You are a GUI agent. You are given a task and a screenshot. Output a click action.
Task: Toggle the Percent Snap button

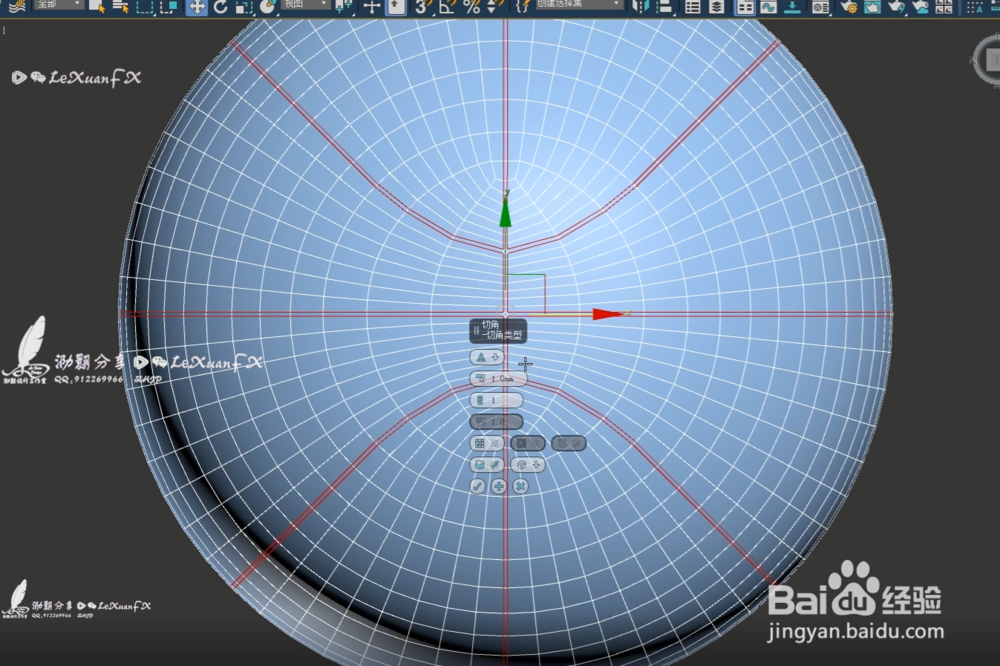(x=472, y=7)
